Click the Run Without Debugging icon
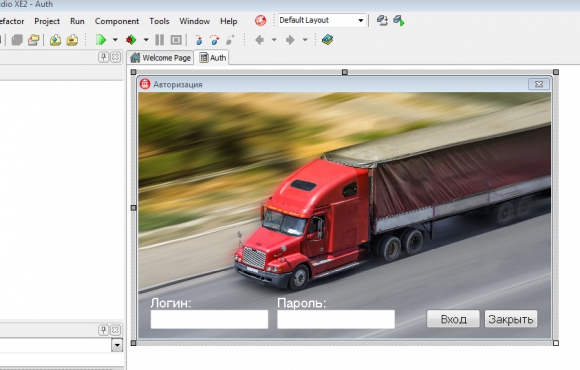 [x=131, y=40]
